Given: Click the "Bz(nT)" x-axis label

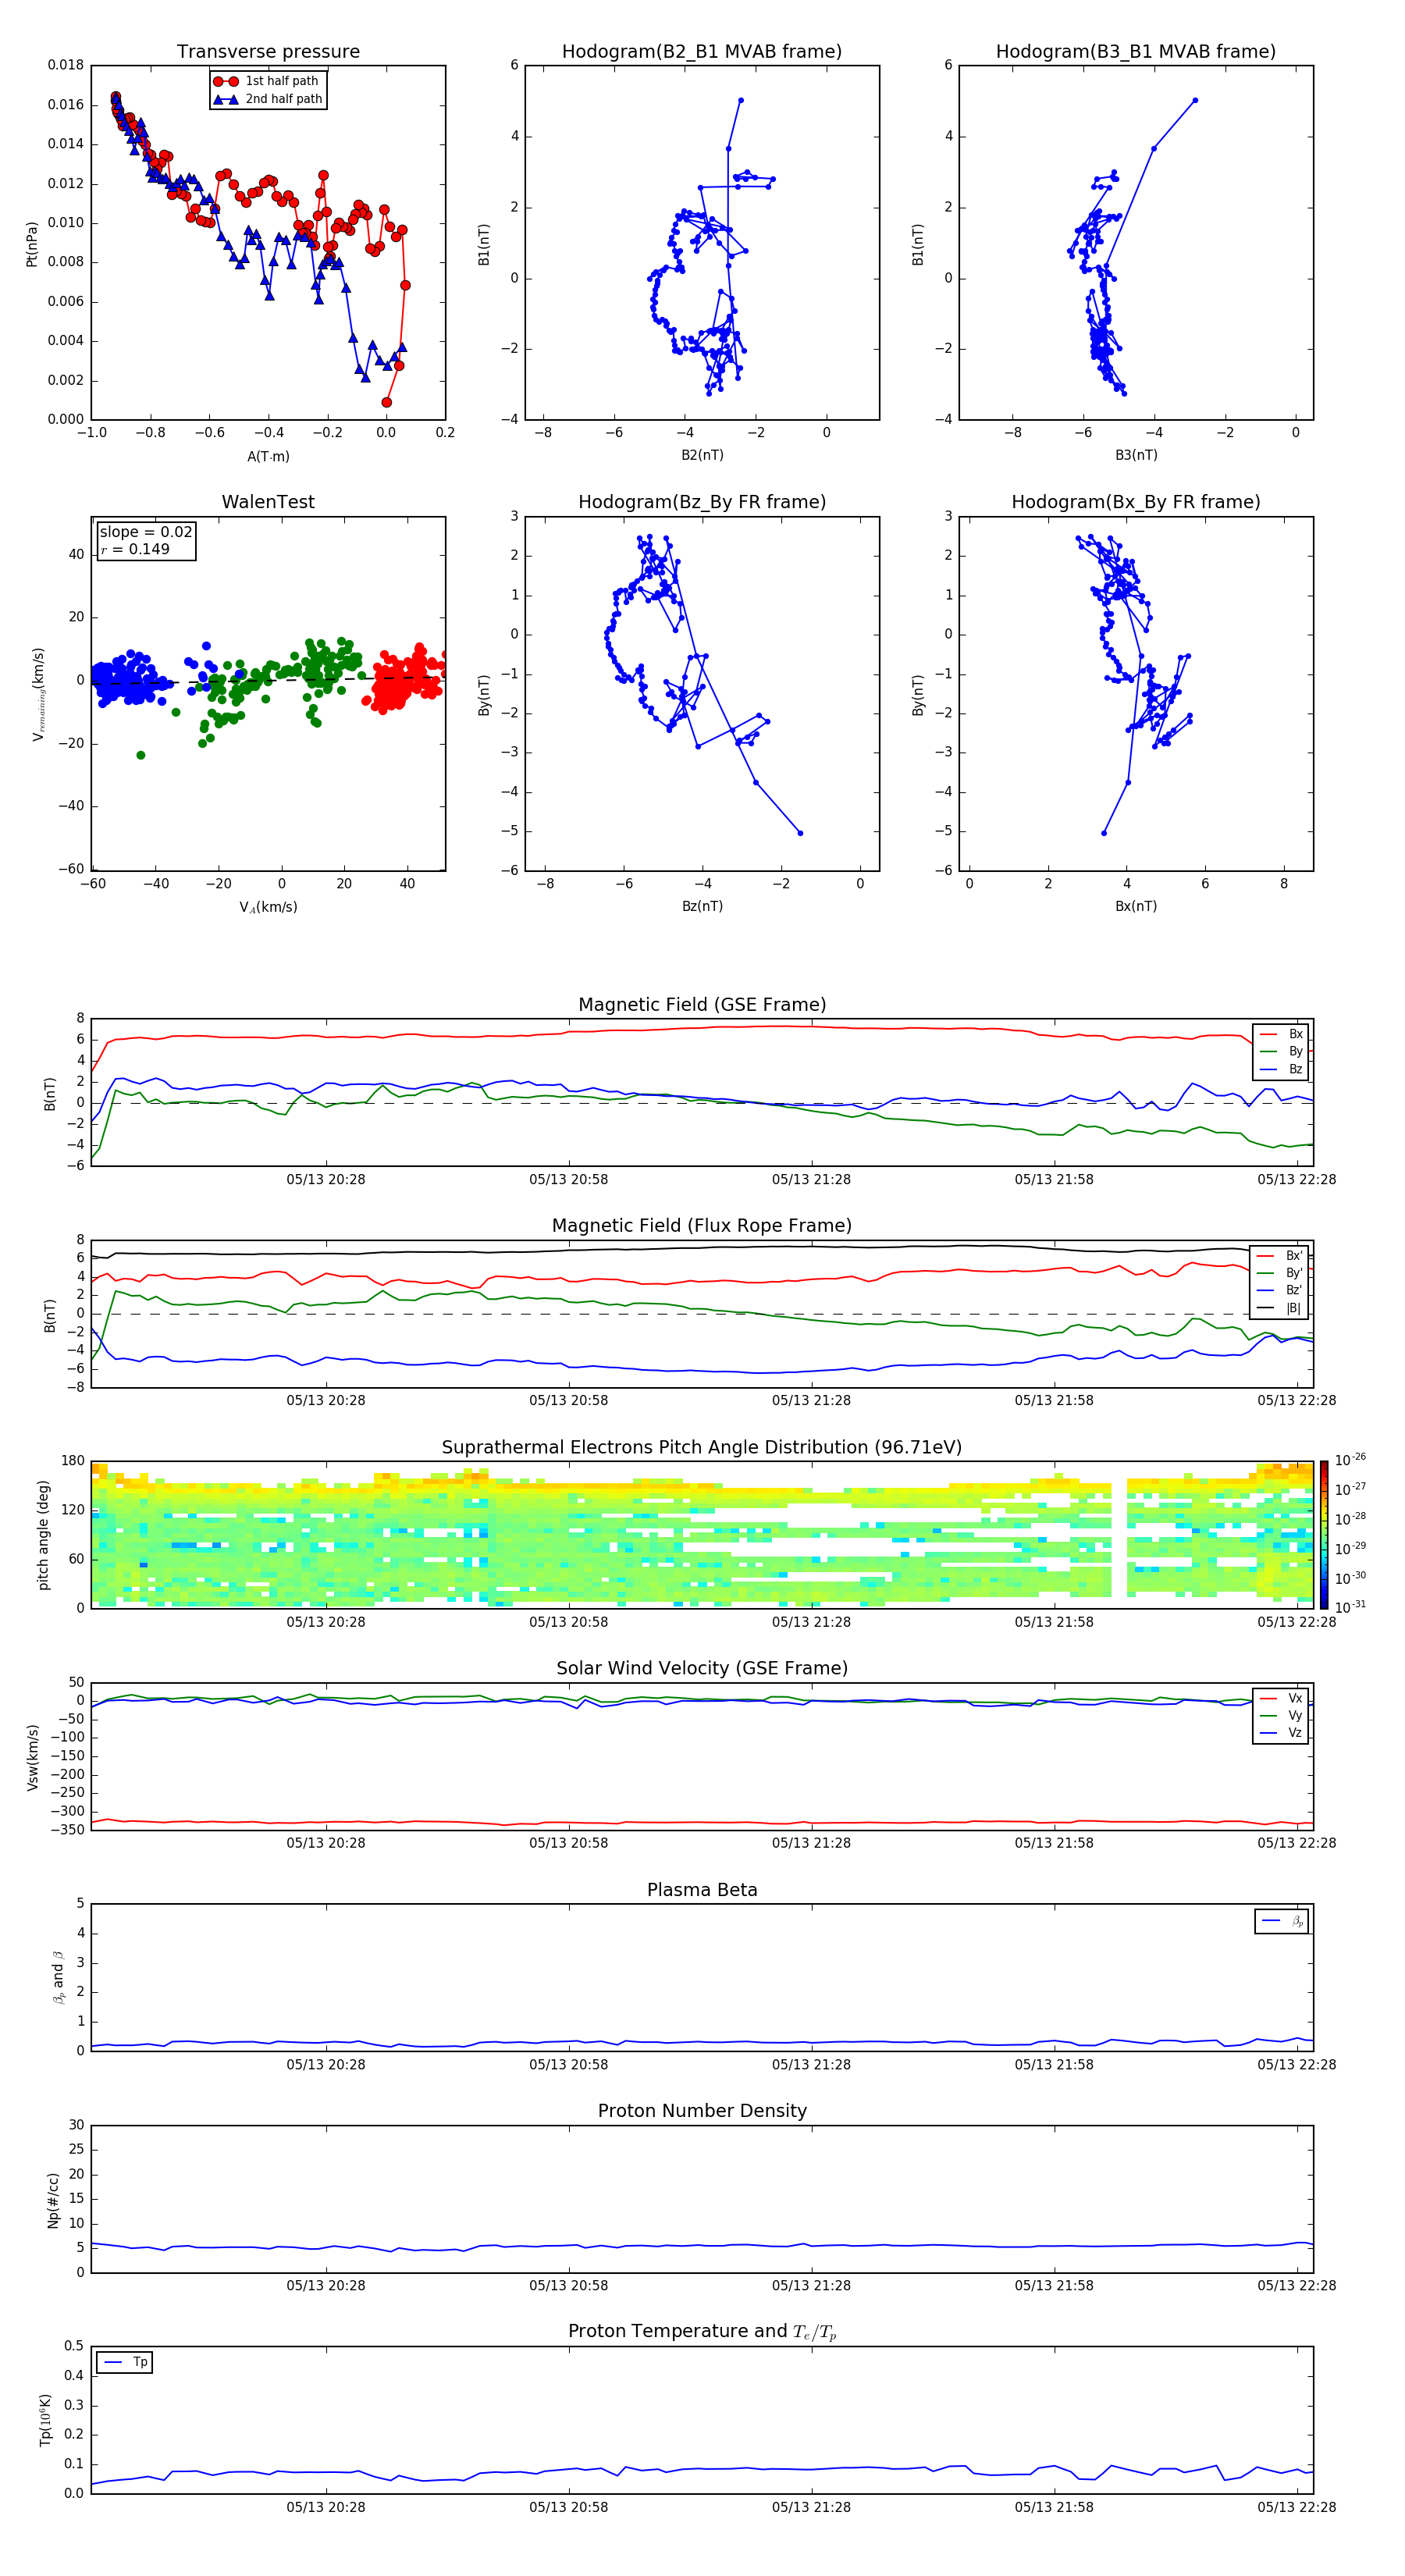Looking at the screenshot, I should [x=702, y=906].
